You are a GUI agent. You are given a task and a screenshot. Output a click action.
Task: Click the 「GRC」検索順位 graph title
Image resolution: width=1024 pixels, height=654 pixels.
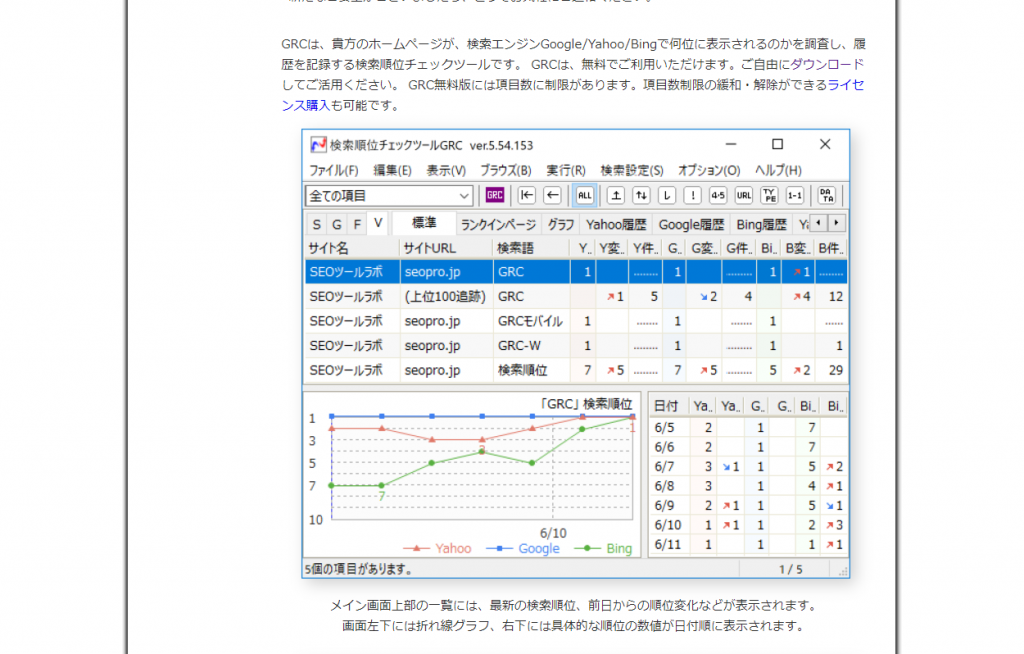(x=586, y=404)
